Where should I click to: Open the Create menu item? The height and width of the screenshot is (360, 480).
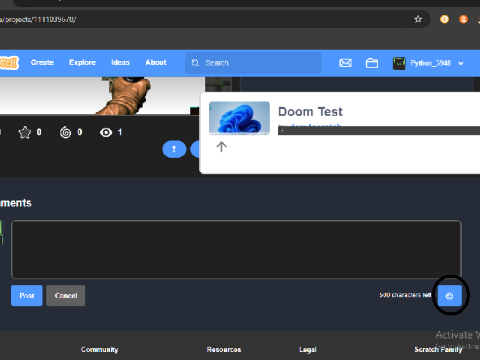click(x=42, y=62)
